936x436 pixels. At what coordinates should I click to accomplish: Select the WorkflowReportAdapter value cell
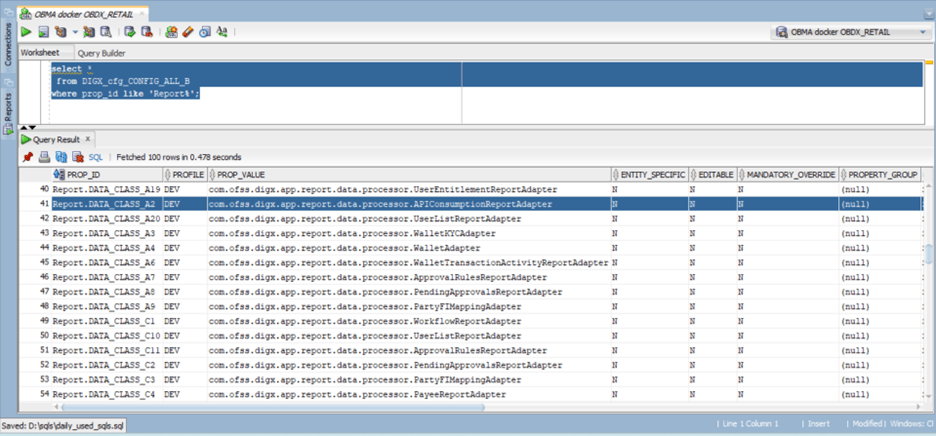point(410,321)
